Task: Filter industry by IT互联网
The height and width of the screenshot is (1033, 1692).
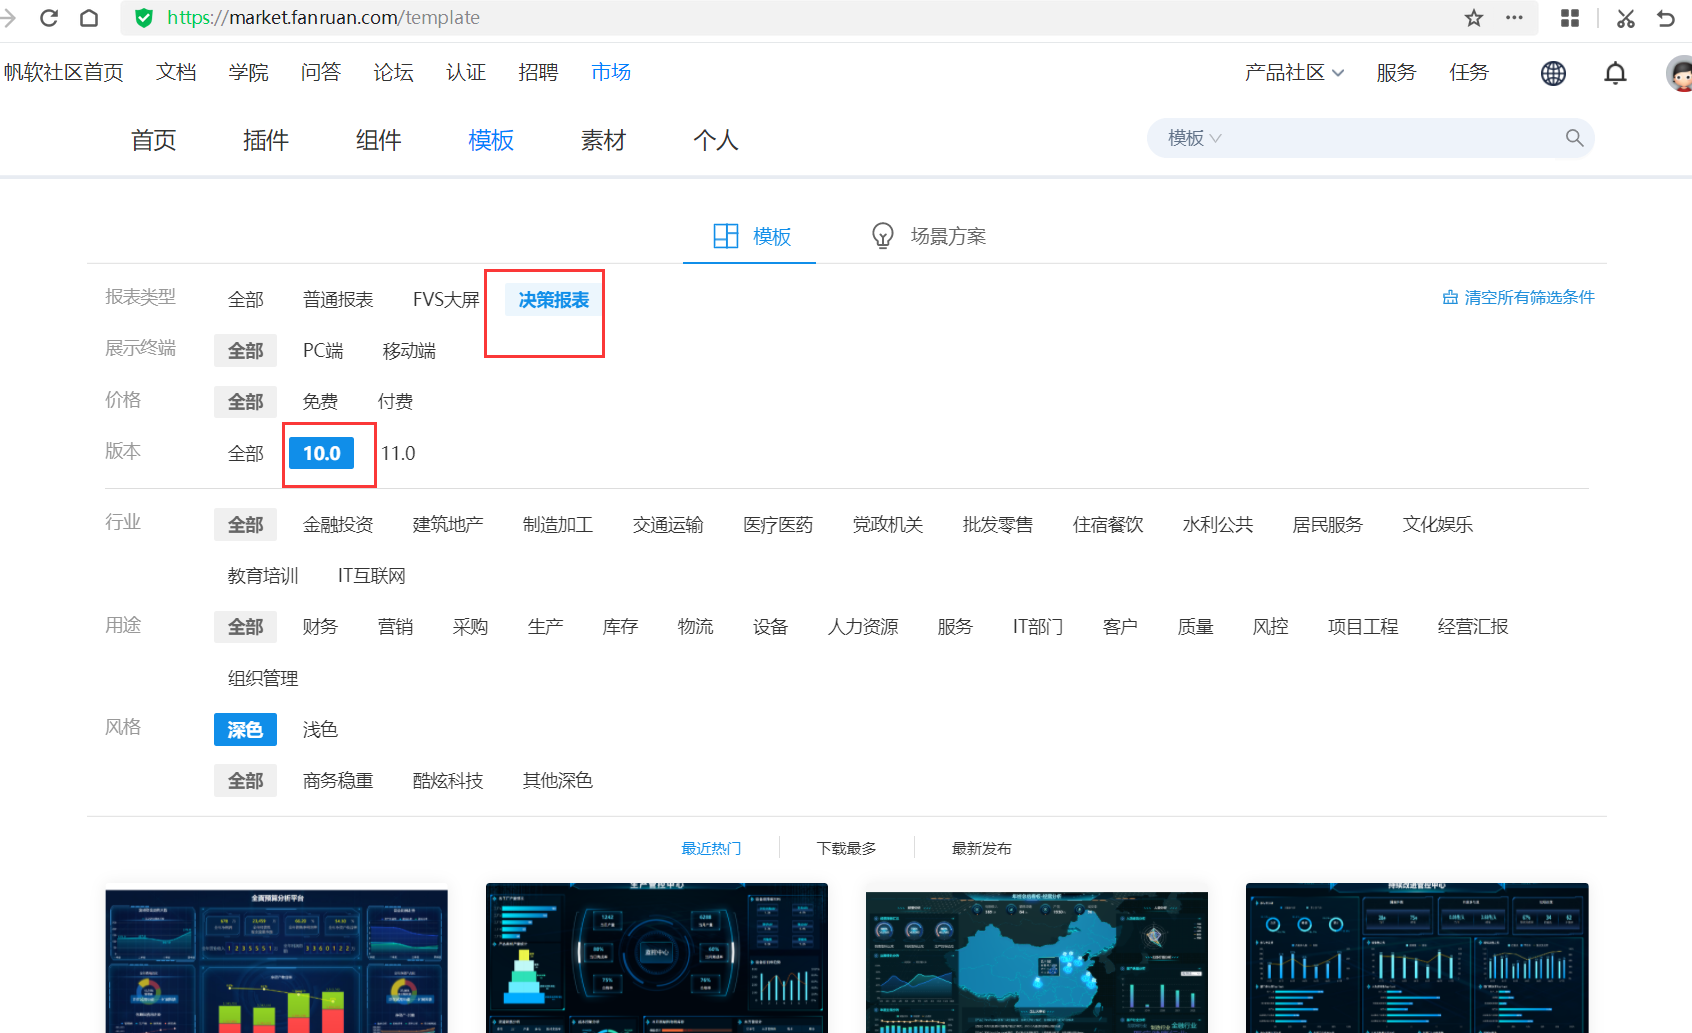Action: coord(371,576)
